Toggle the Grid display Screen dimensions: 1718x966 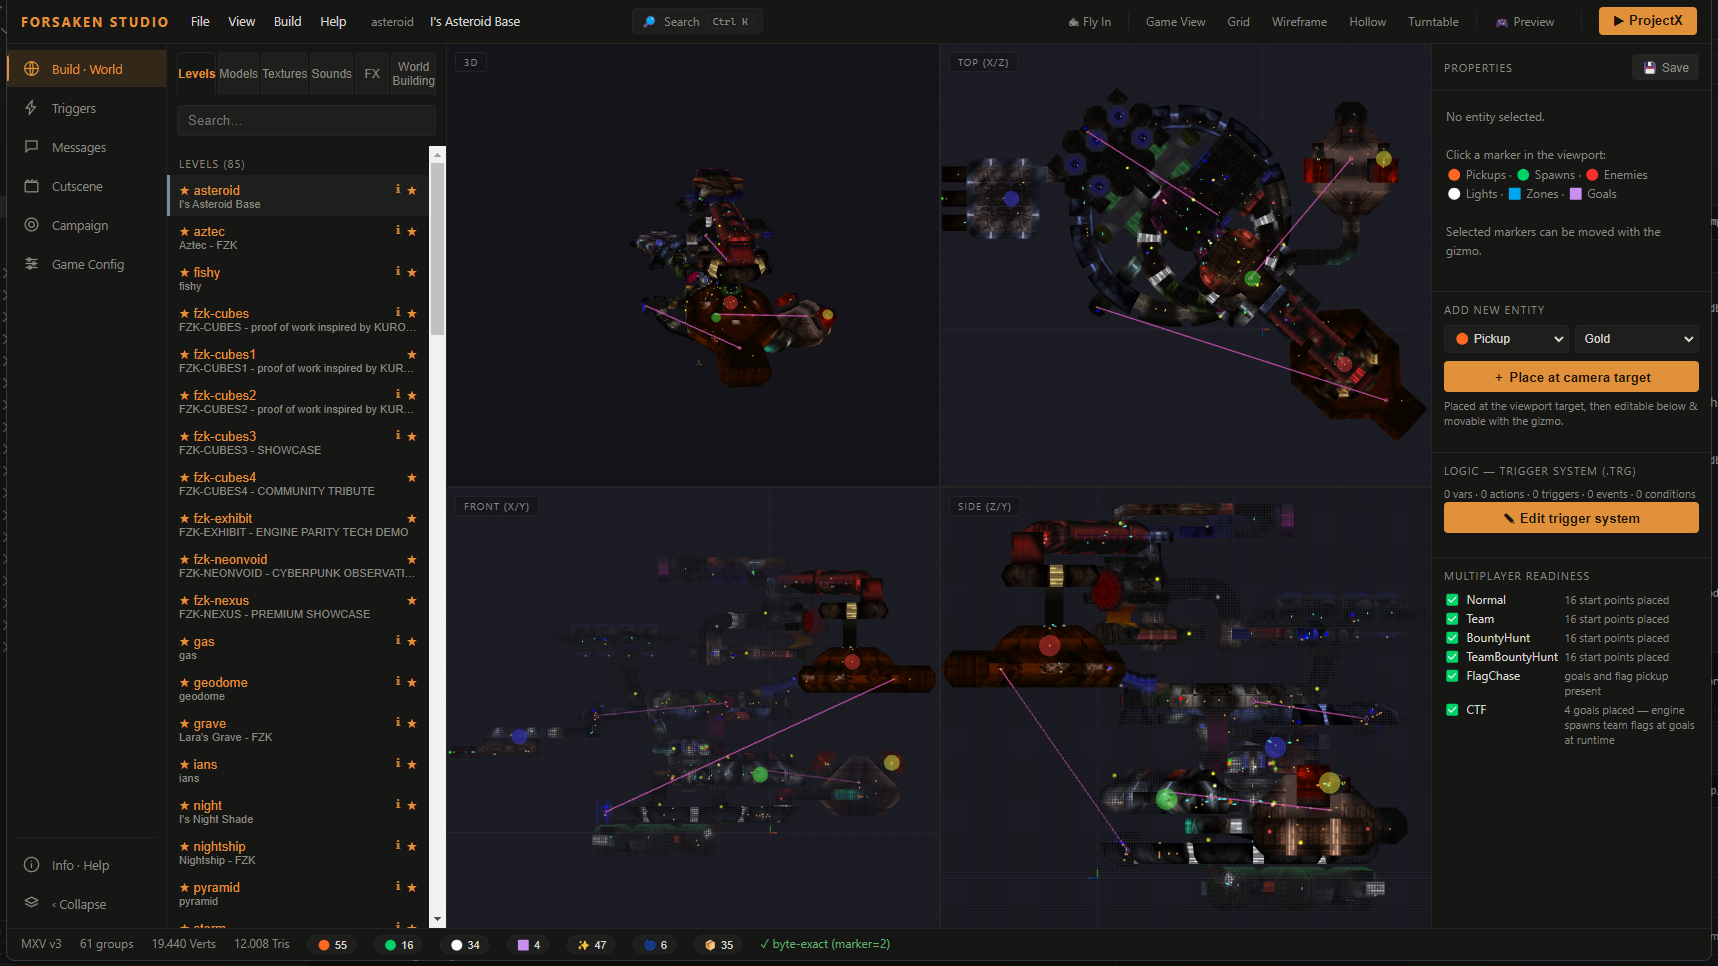pyautogui.click(x=1238, y=22)
